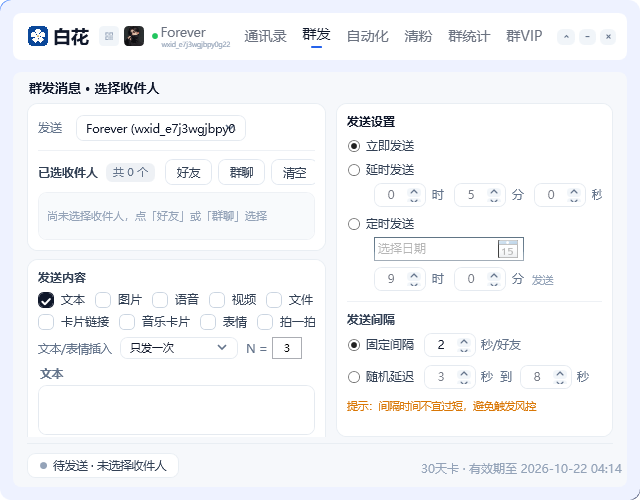Open the Forever sender account dropdown
640x500 pixels.
coord(161,128)
